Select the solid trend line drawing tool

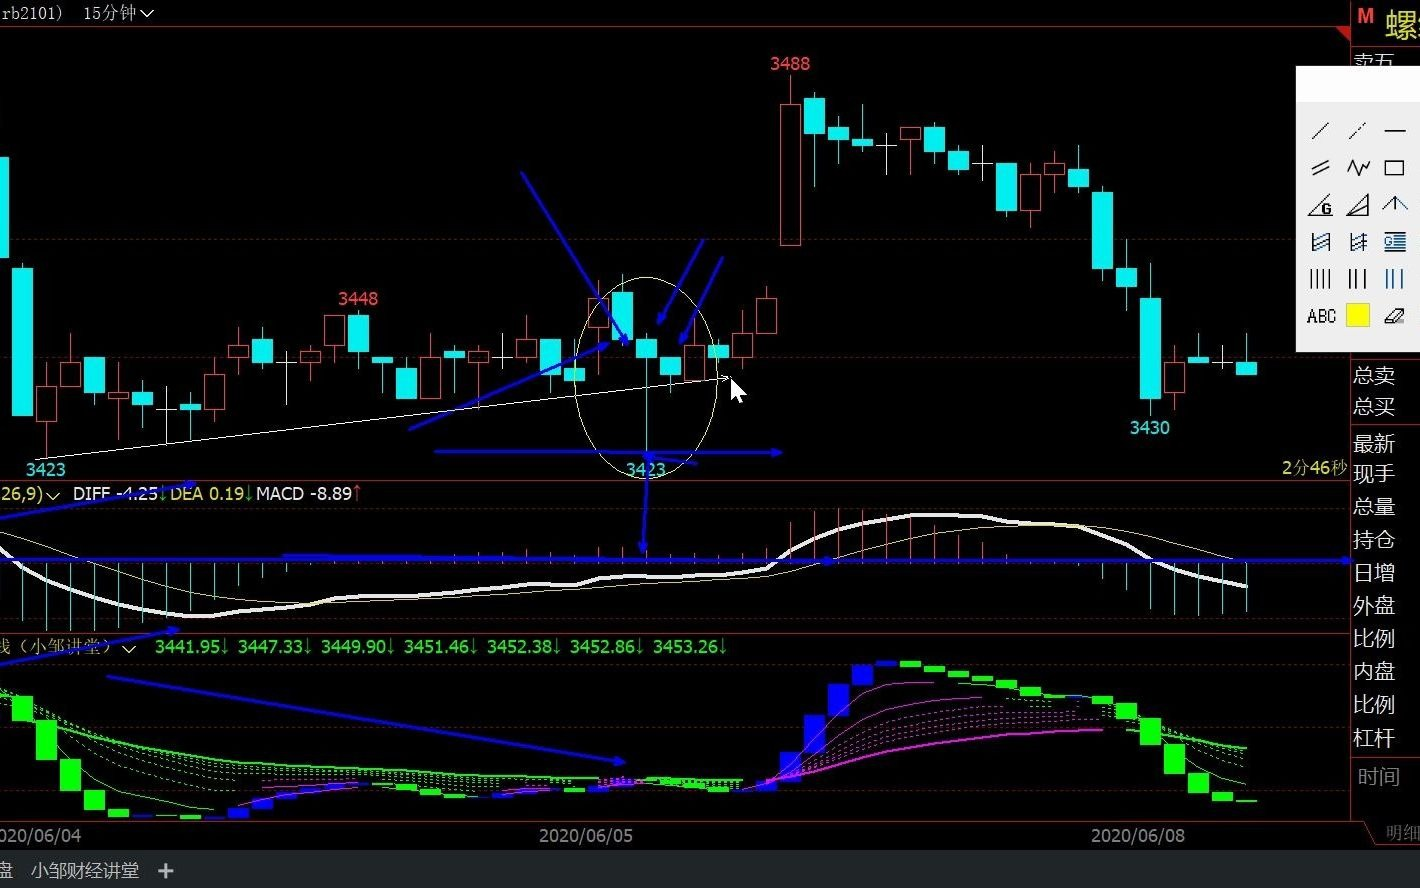coord(1320,131)
